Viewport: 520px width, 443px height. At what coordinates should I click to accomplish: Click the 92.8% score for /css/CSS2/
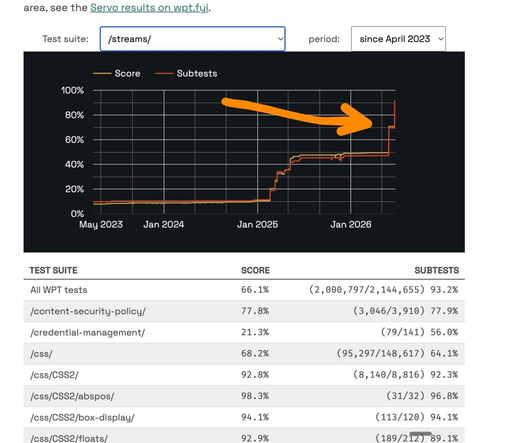(255, 375)
